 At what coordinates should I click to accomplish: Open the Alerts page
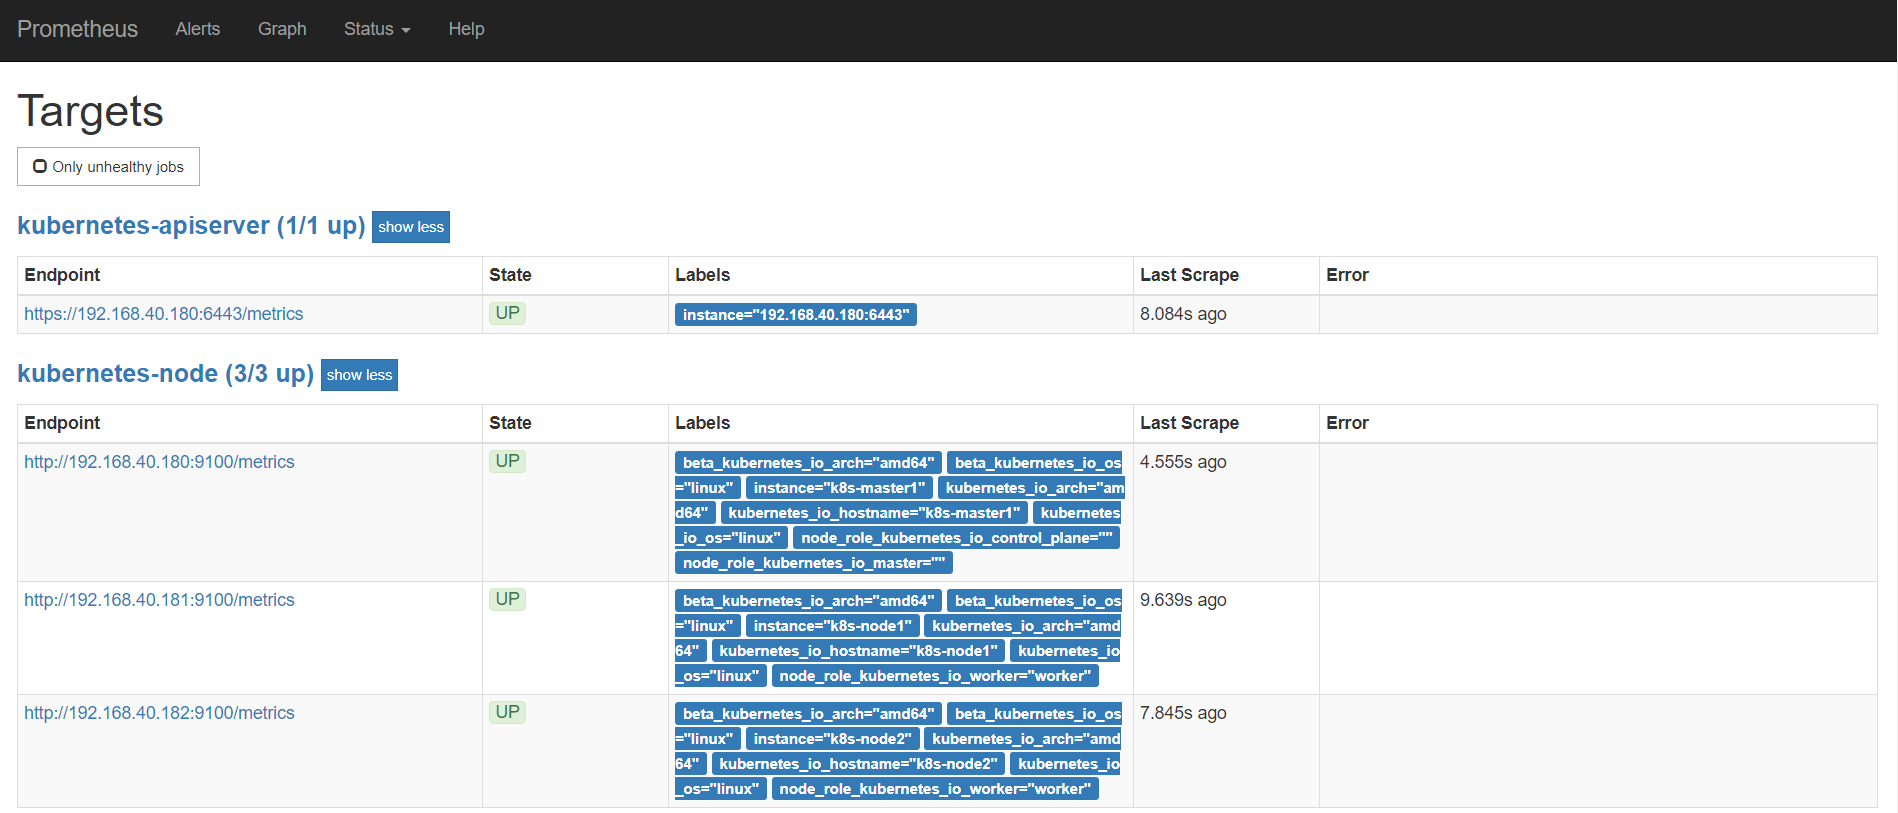[197, 29]
